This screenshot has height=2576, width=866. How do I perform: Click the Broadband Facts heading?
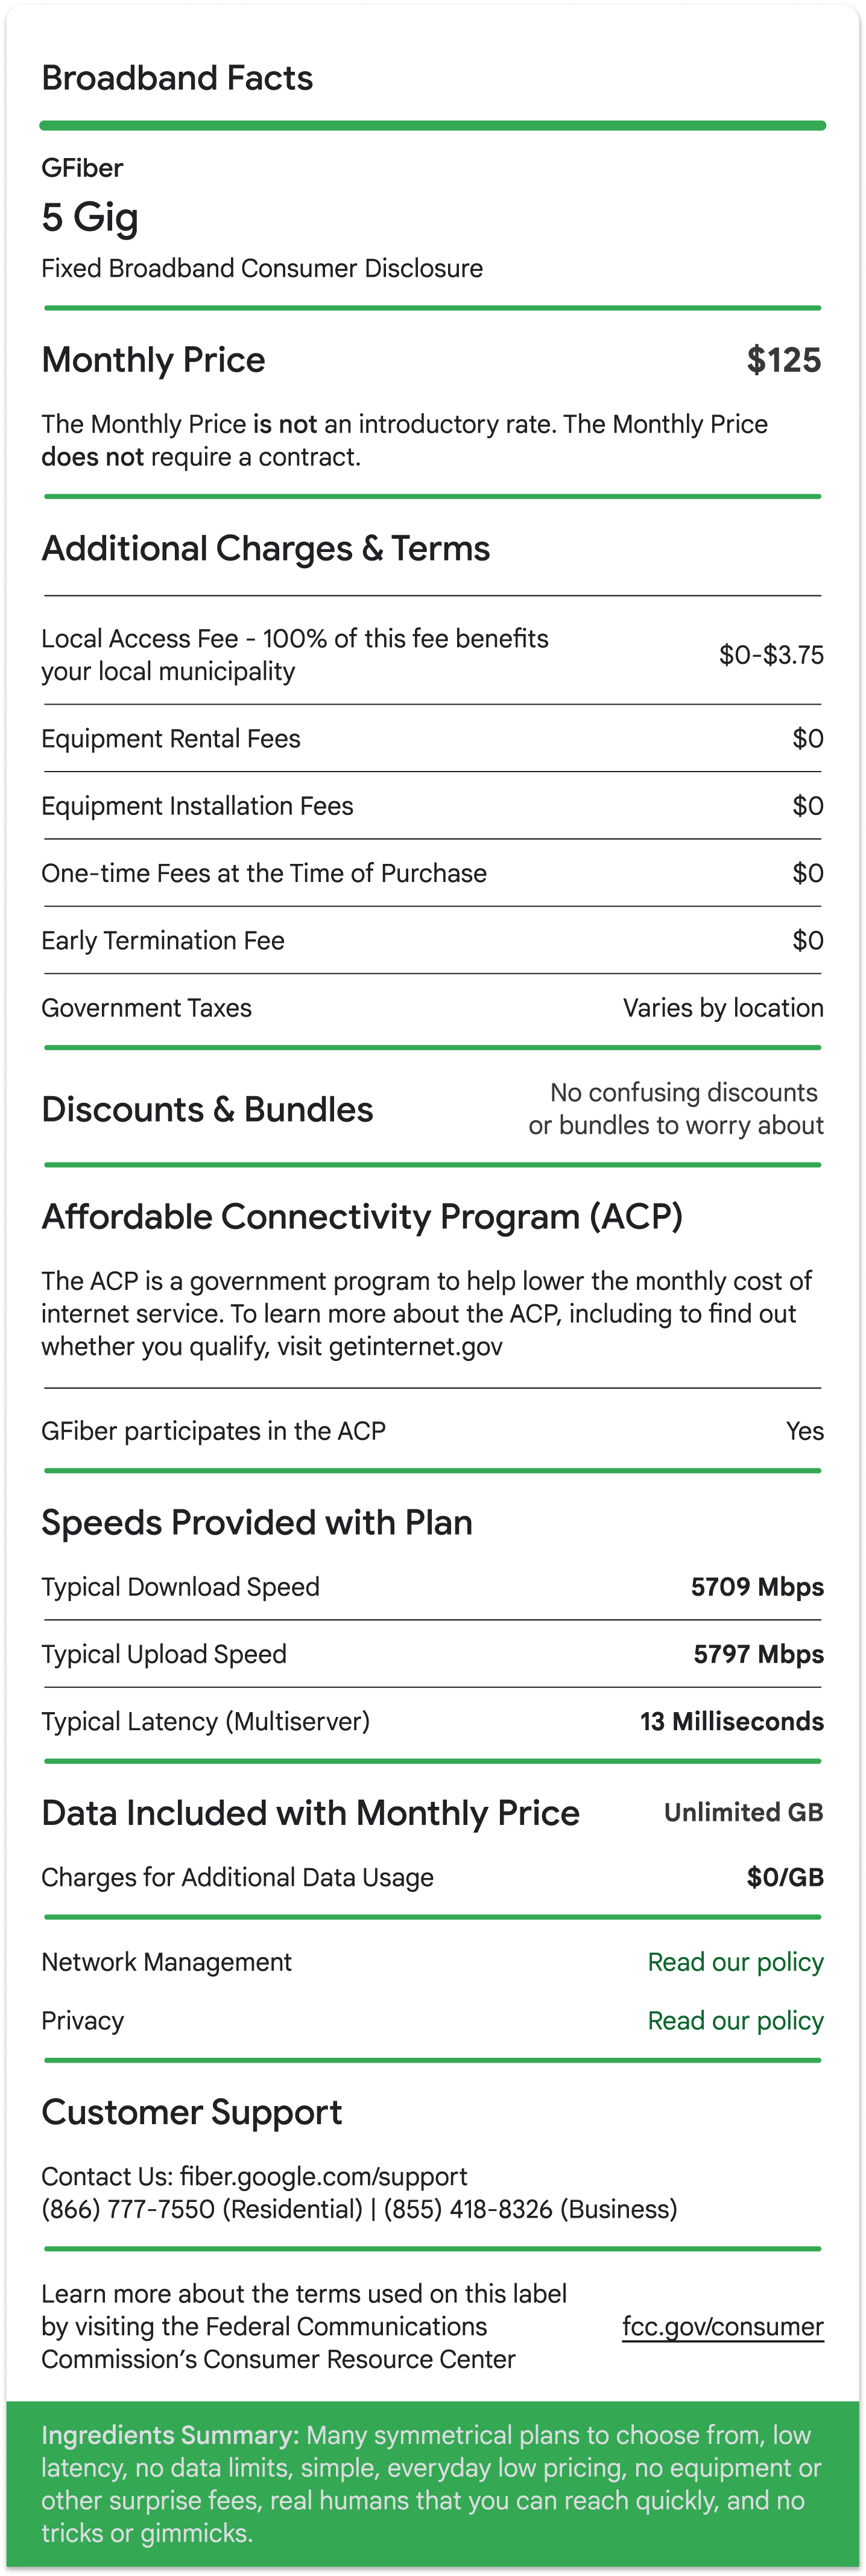(177, 78)
